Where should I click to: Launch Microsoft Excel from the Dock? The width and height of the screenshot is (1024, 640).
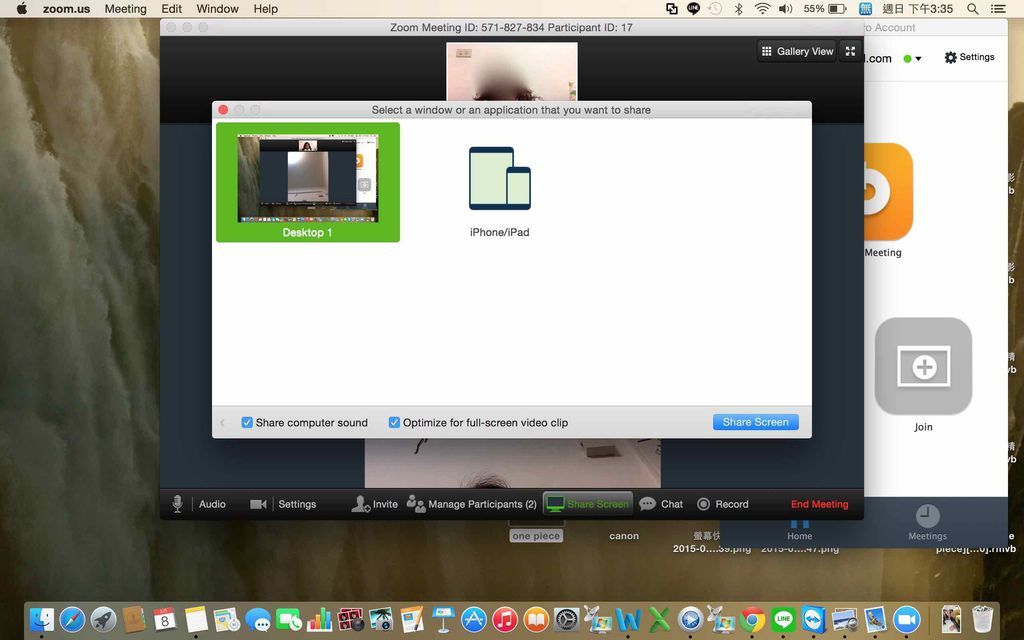[659, 619]
